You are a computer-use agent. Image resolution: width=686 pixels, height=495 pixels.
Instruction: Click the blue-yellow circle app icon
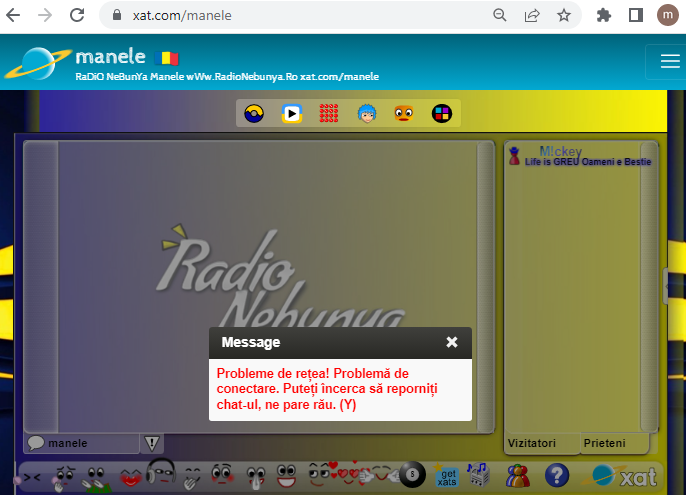pos(254,114)
